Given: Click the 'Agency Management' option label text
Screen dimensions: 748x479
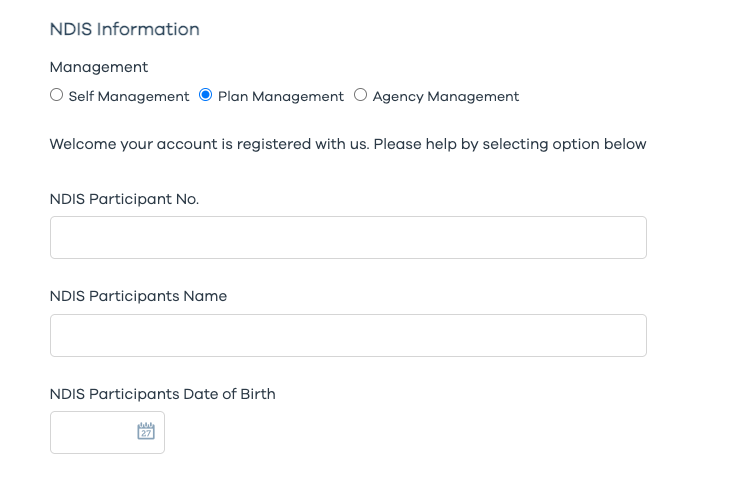Looking at the screenshot, I should 446,97.
